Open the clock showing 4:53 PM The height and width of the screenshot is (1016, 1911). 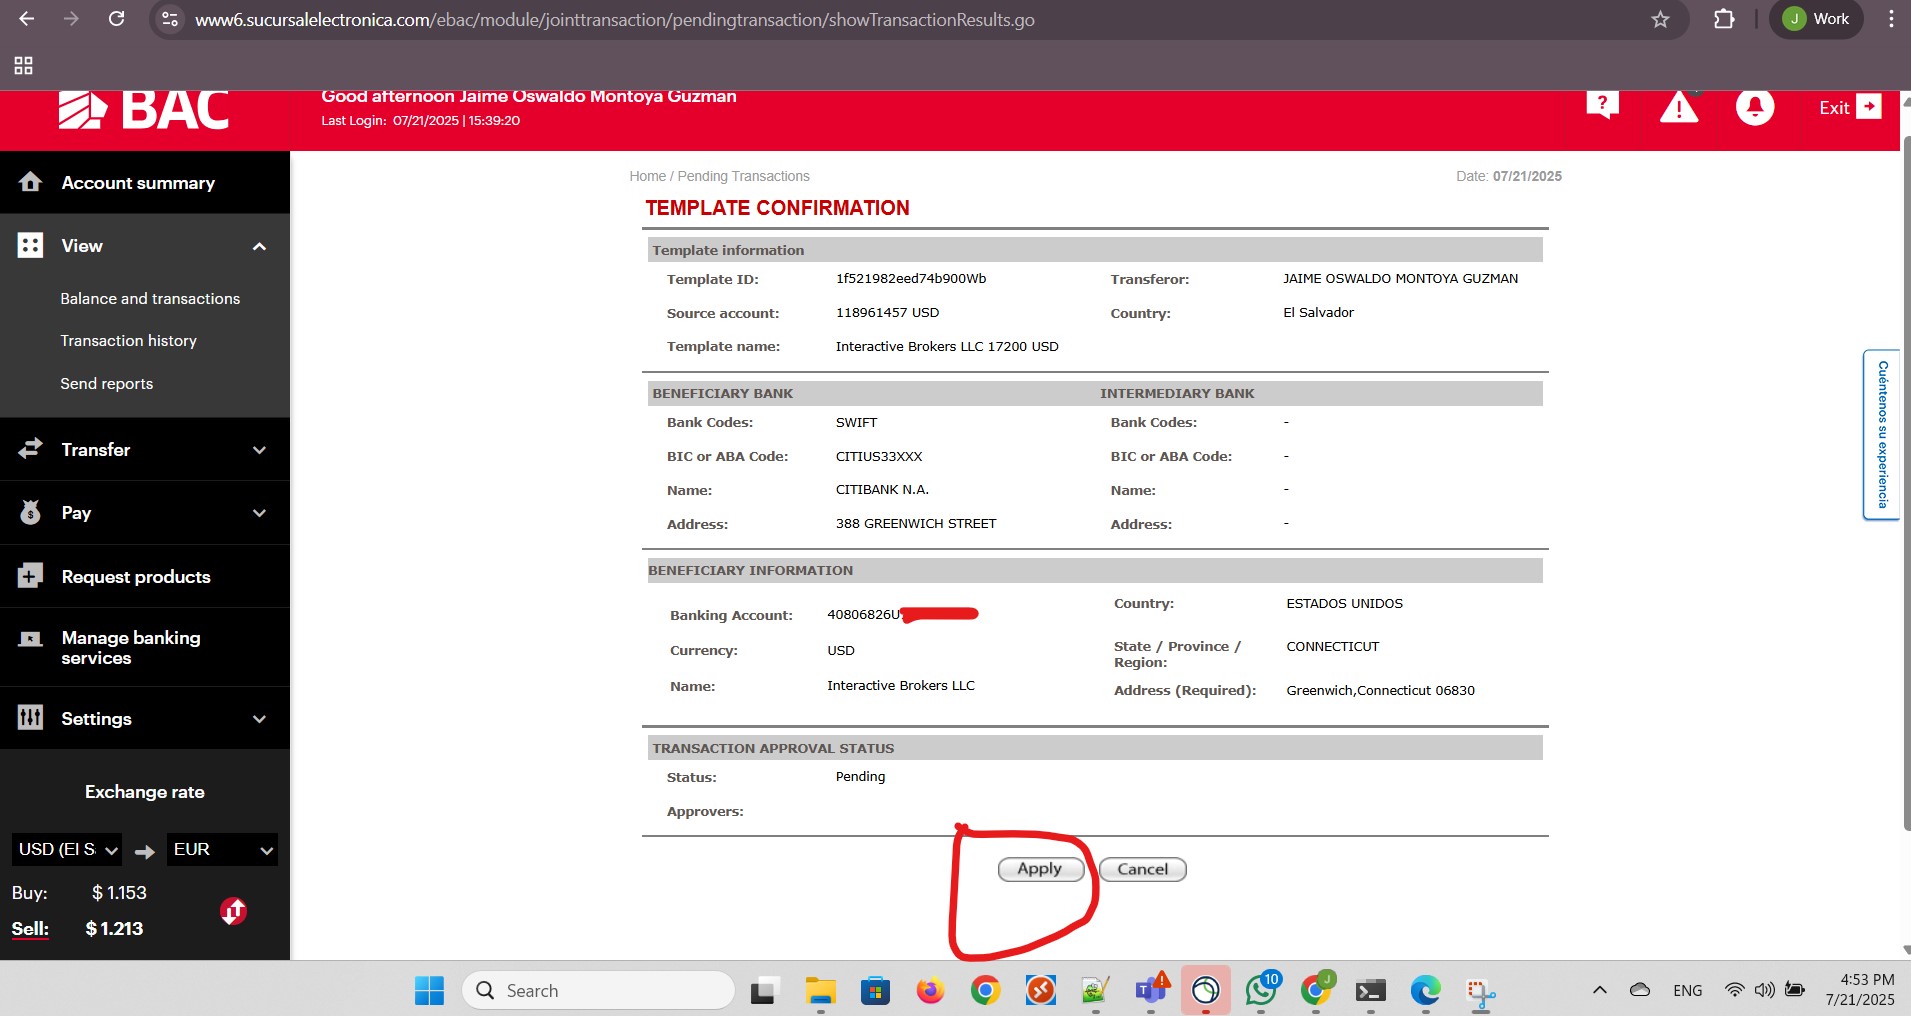[x=1860, y=990]
